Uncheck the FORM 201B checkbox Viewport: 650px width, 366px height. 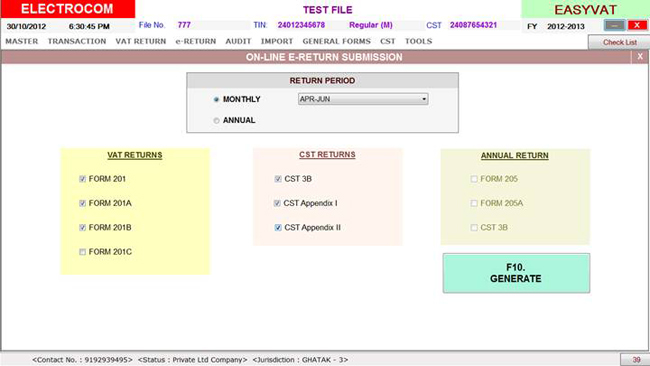pyautogui.click(x=82, y=228)
